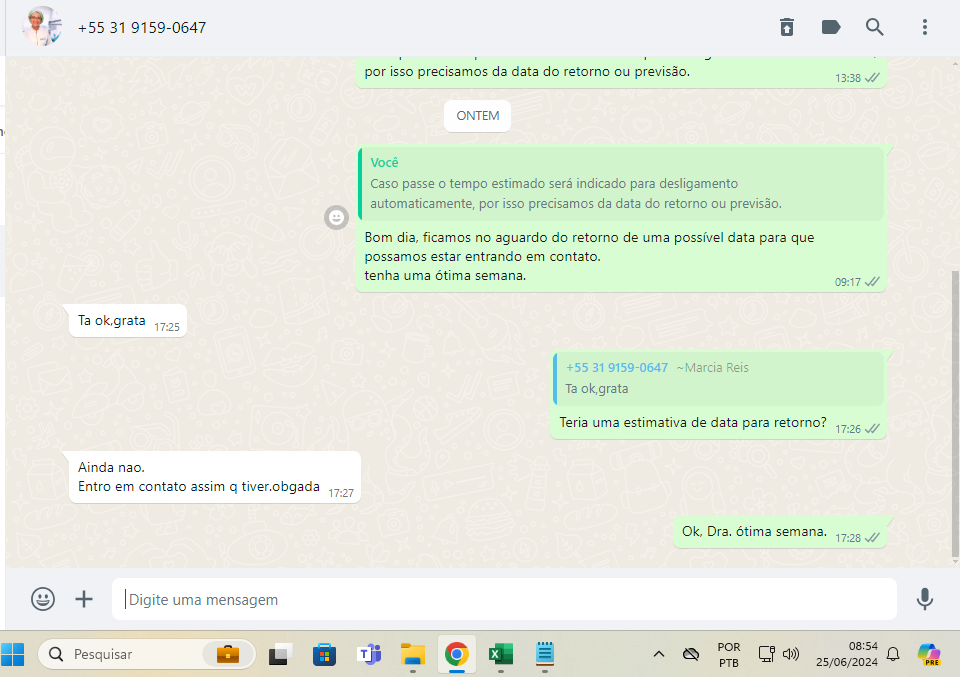Jump to quoted 'Você' message preview

tap(621, 183)
